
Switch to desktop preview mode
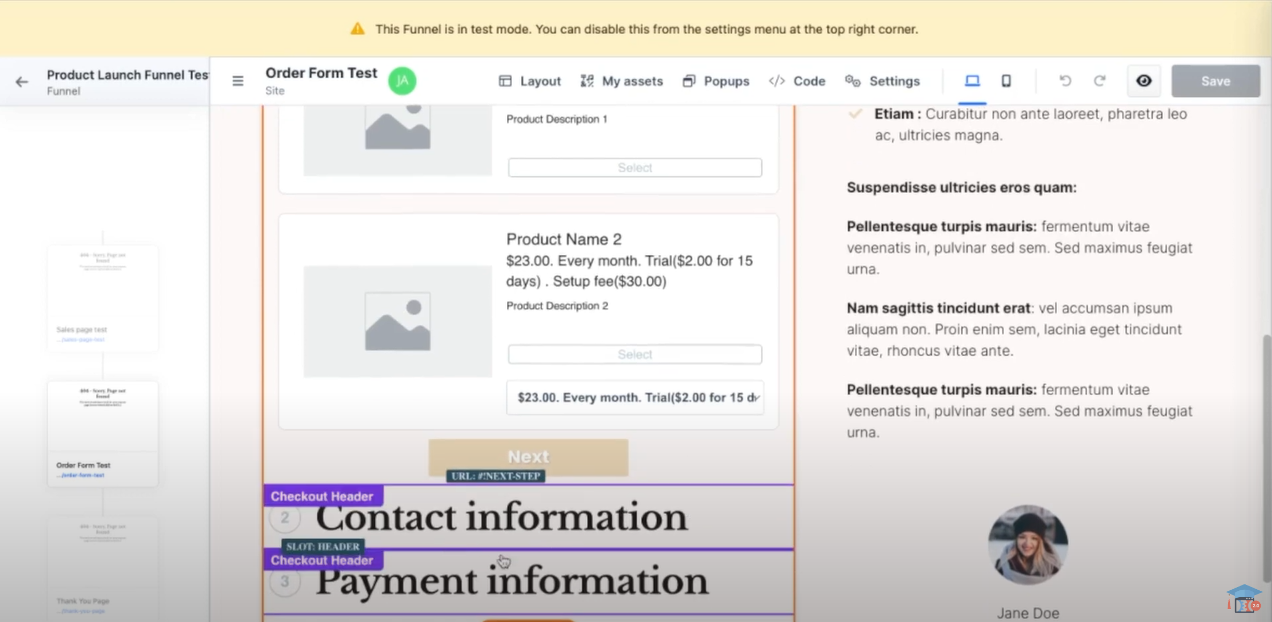click(971, 80)
